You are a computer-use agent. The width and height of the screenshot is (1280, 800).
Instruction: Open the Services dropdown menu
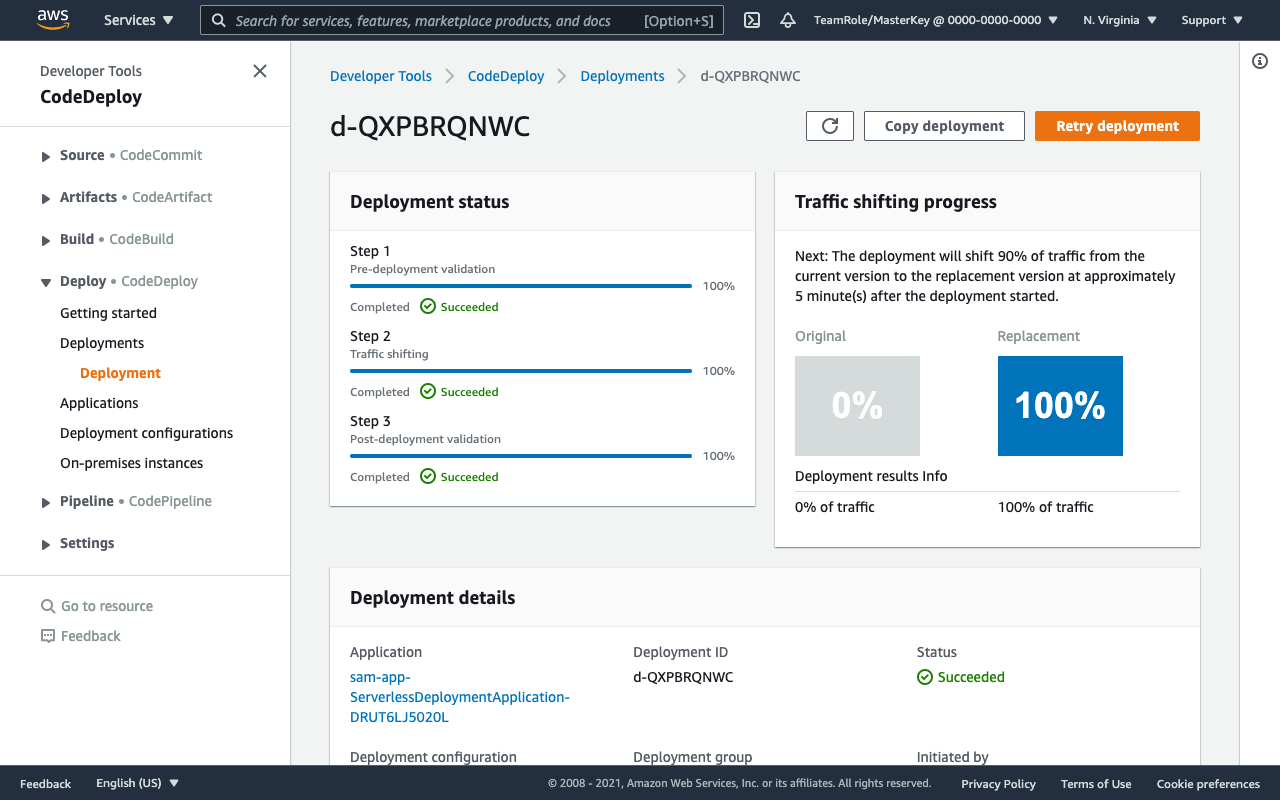(x=138, y=20)
